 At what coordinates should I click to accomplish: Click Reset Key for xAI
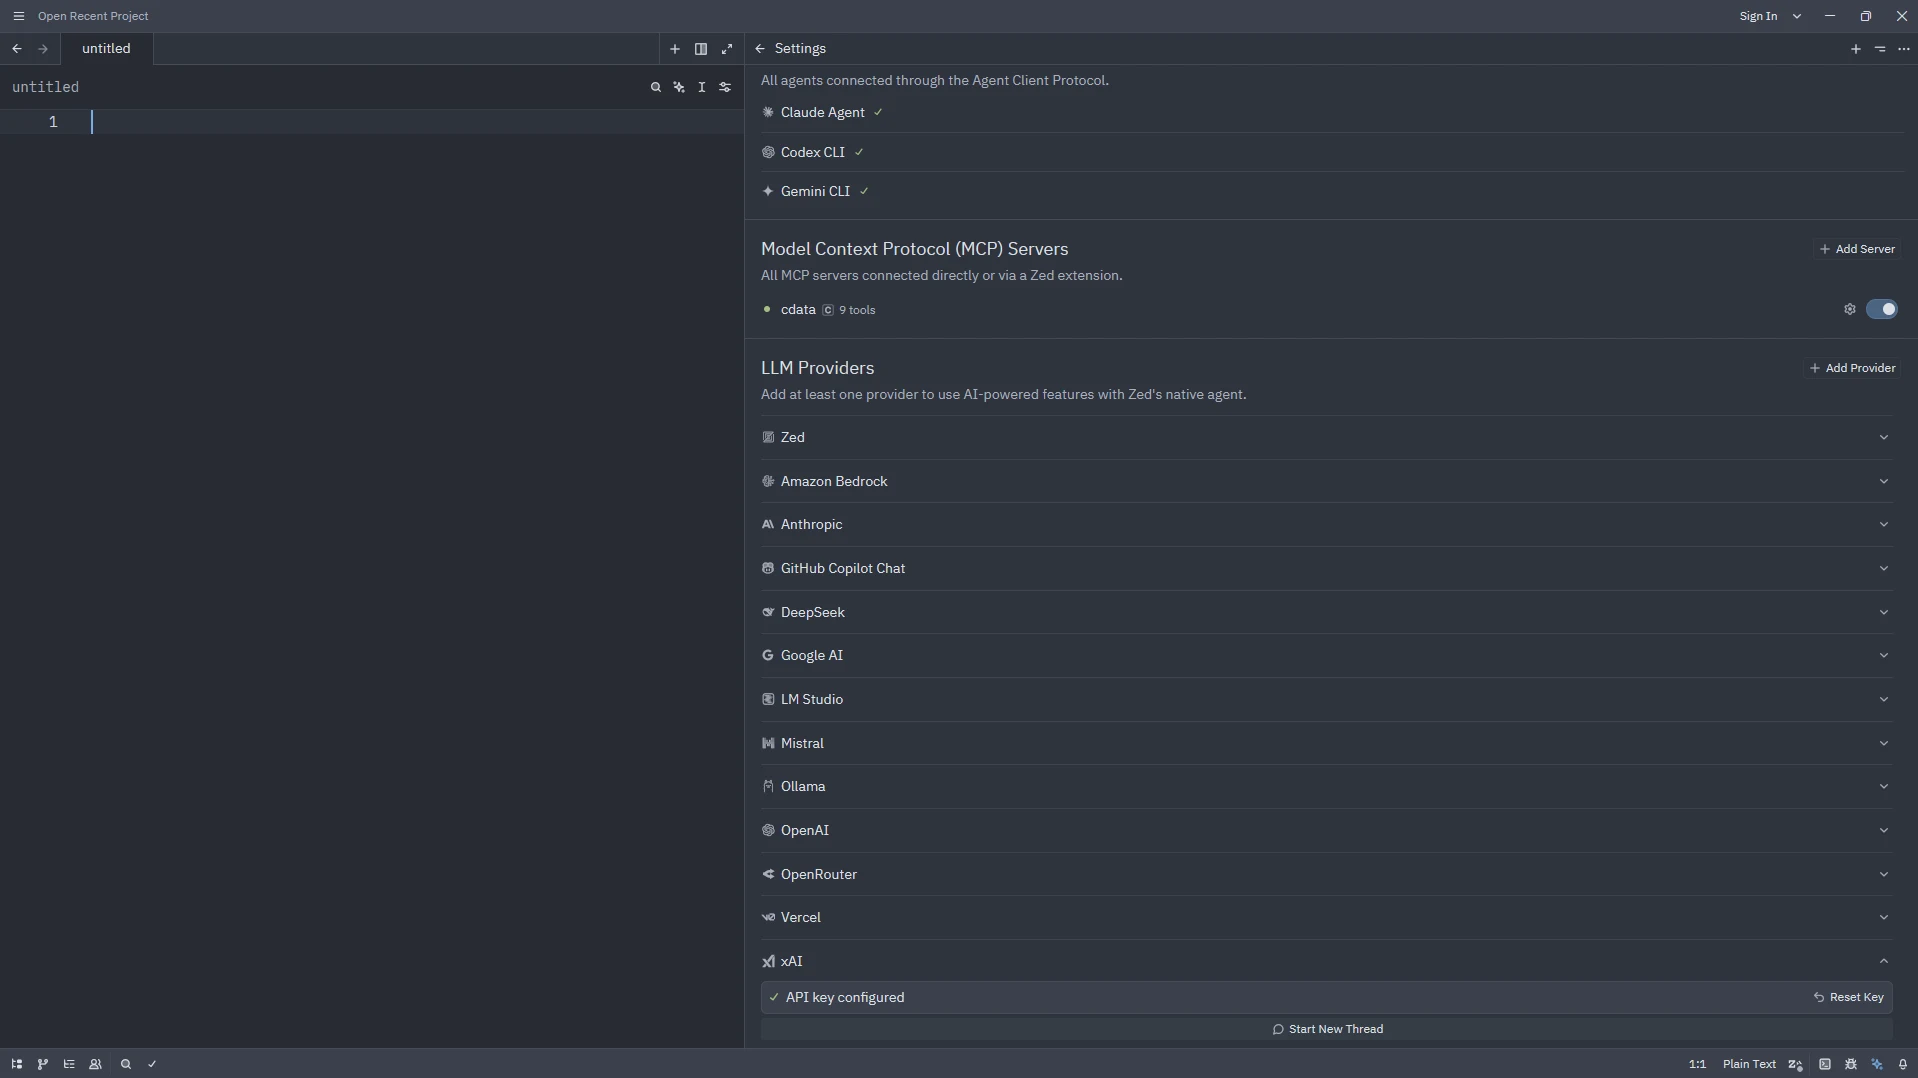(1848, 998)
